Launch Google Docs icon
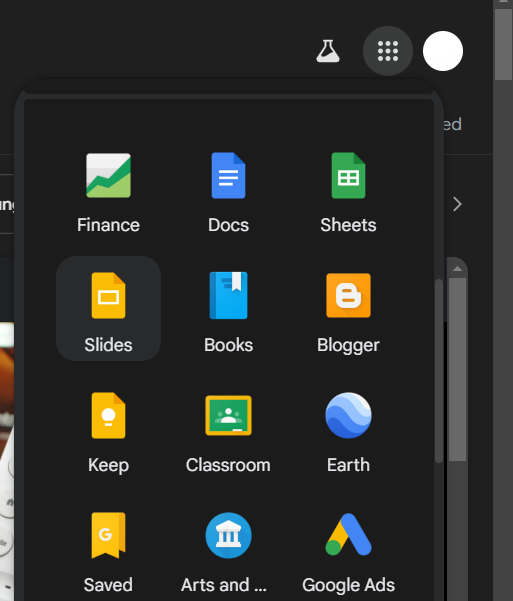513x601 pixels. [x=229, y=176]
